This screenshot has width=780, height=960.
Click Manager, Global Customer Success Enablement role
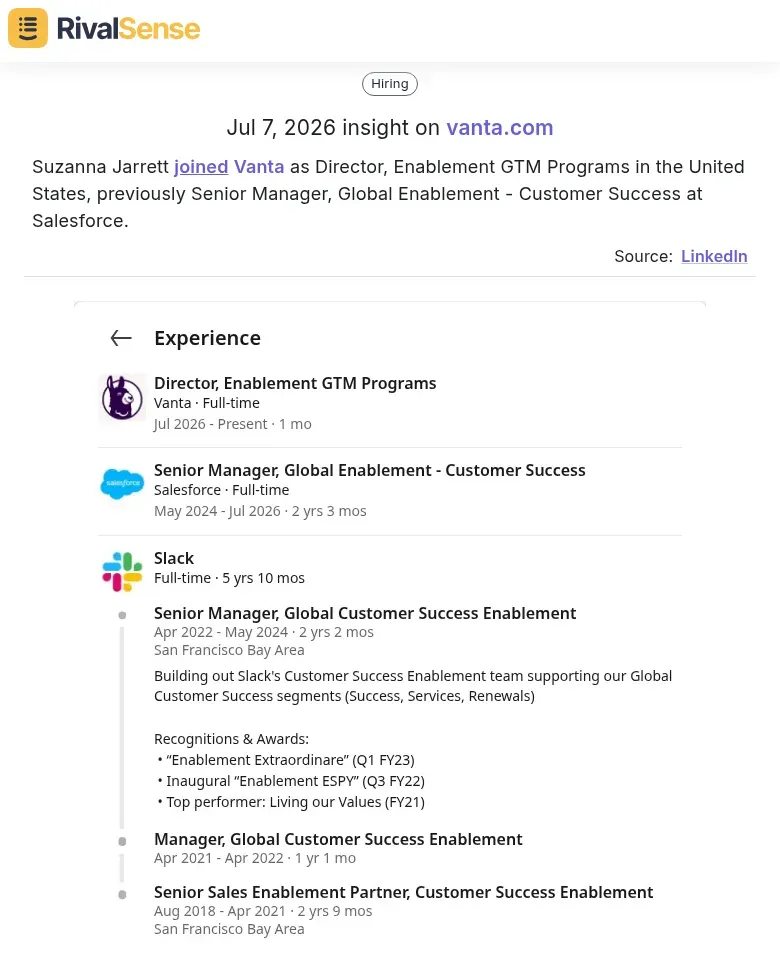[338, 839]
